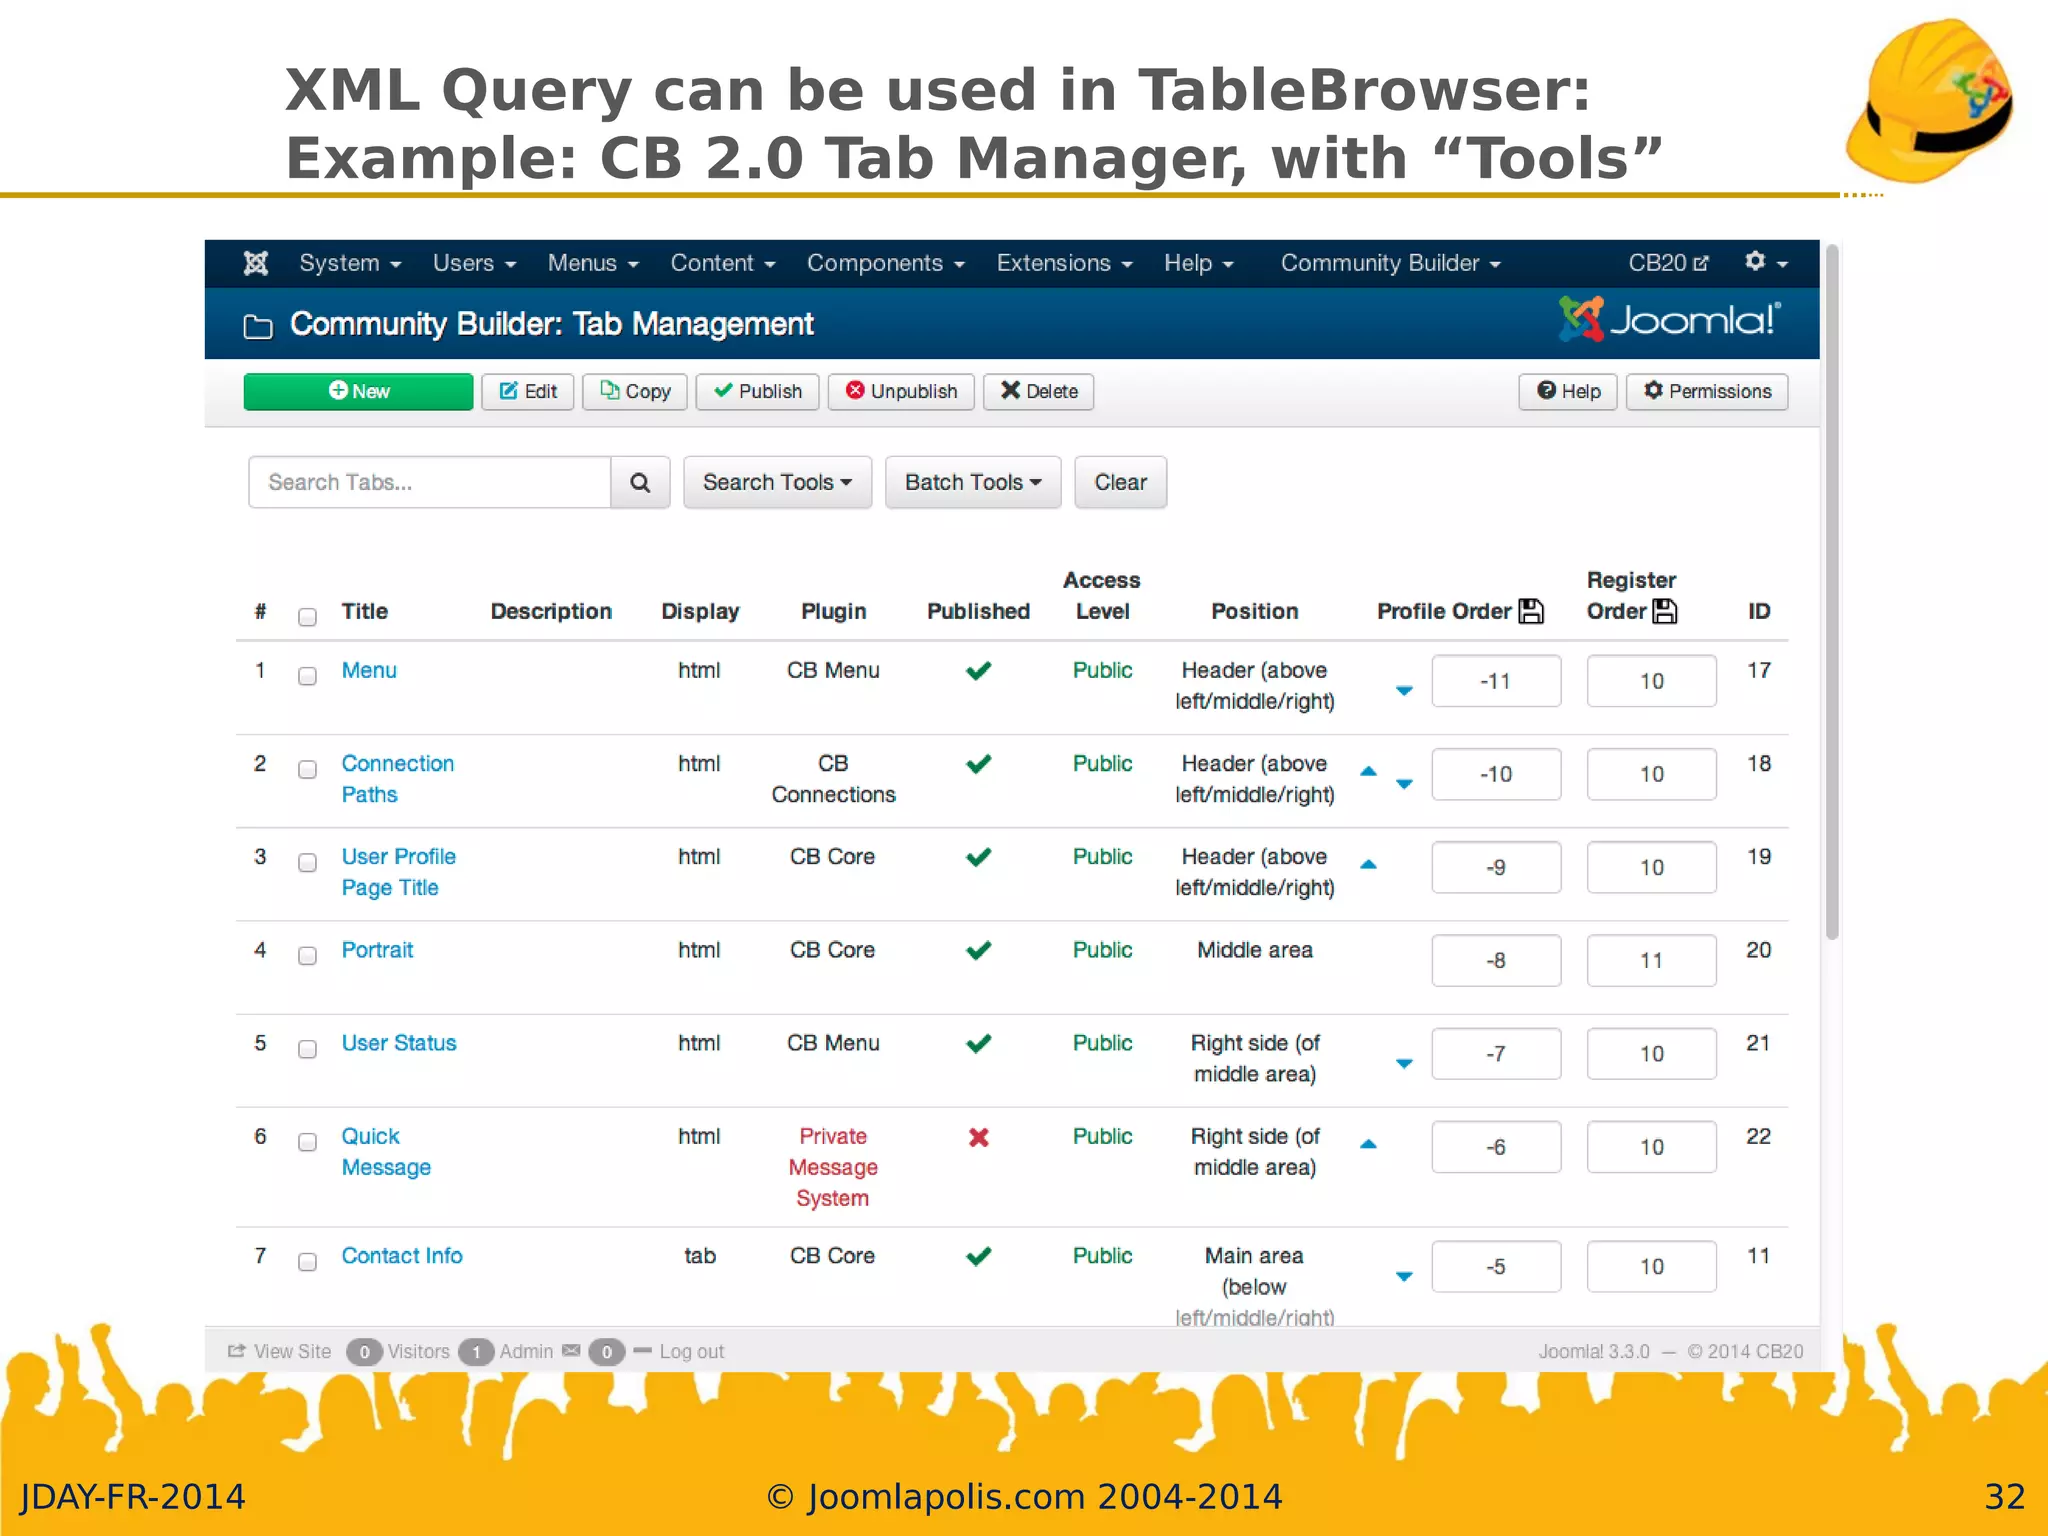The height and width of the screenshot is (1536, 2048).
Task: Expand the Batch Tools dropdown
Action: point(972,483)
